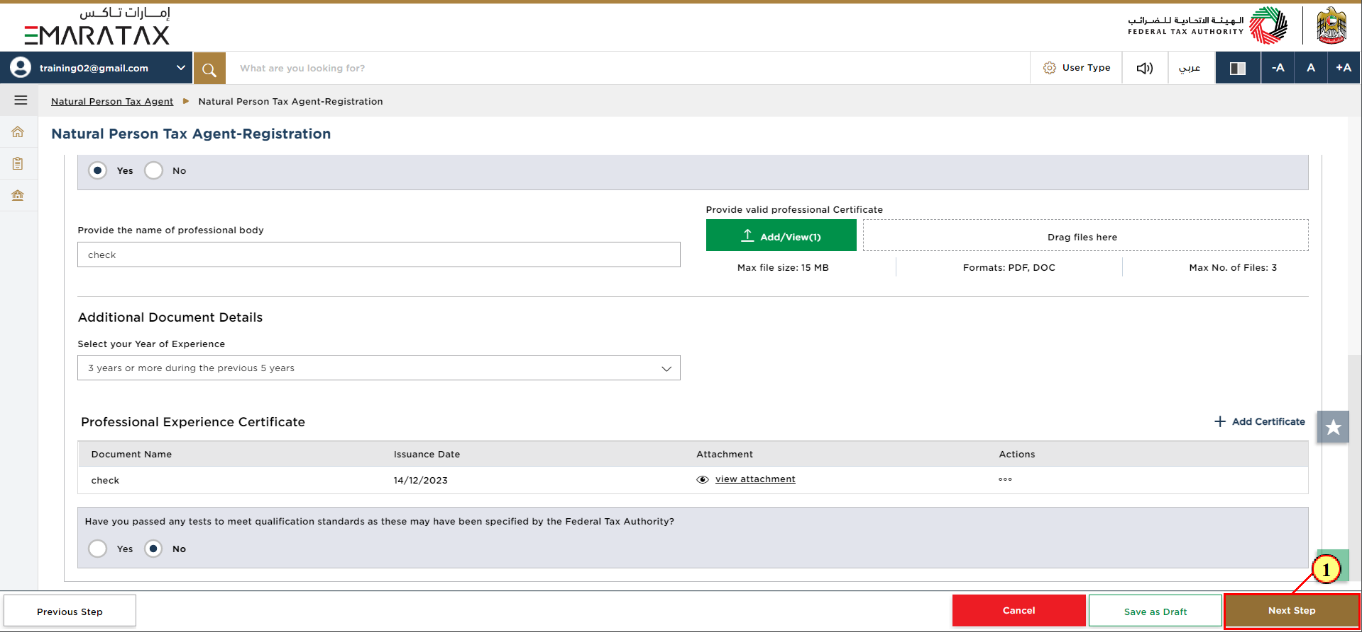Click the 'Drag files here' drop area
Image resolution: width=1366 pixels, height=637 pixels.
pyautogui.click(x=1085, y=236)
